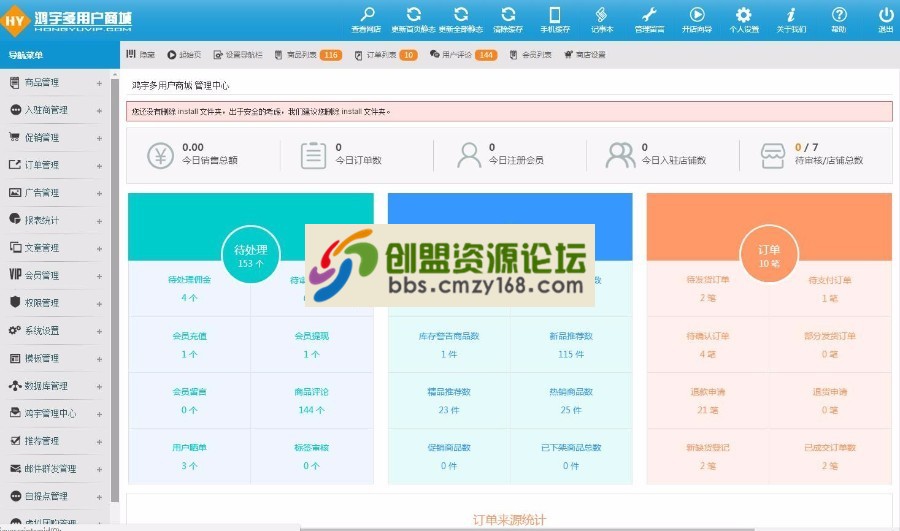This screenshot has width=900, height=531.
Task: Open 商店设置 in the shortcut bar
Action: [x=585, y=55]
